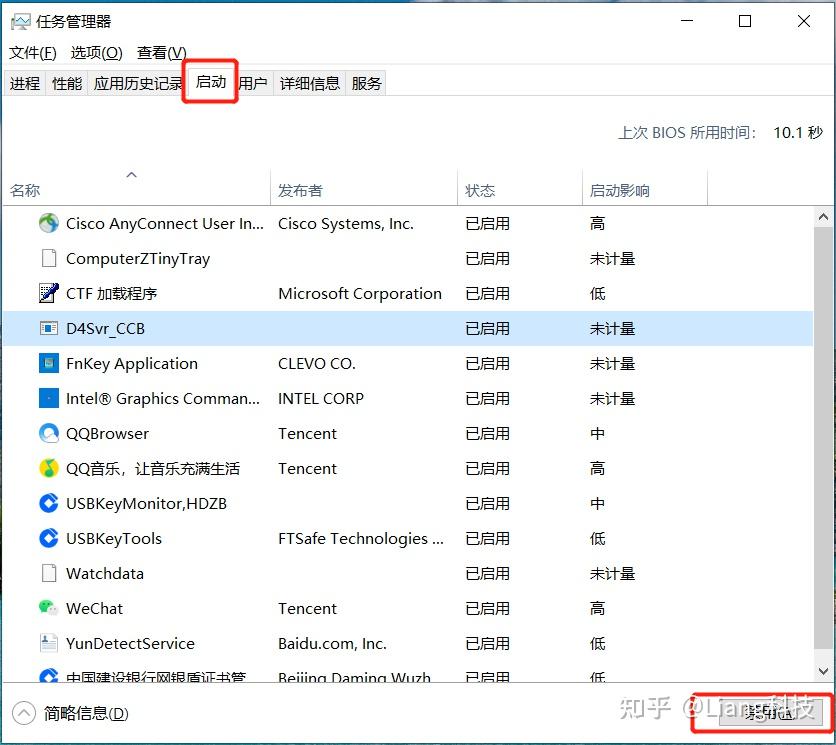The width and height of the screenshot is (836, 745).
Task: Click the ComputerZTinyTray blank file icon
Action: (49, 259)
